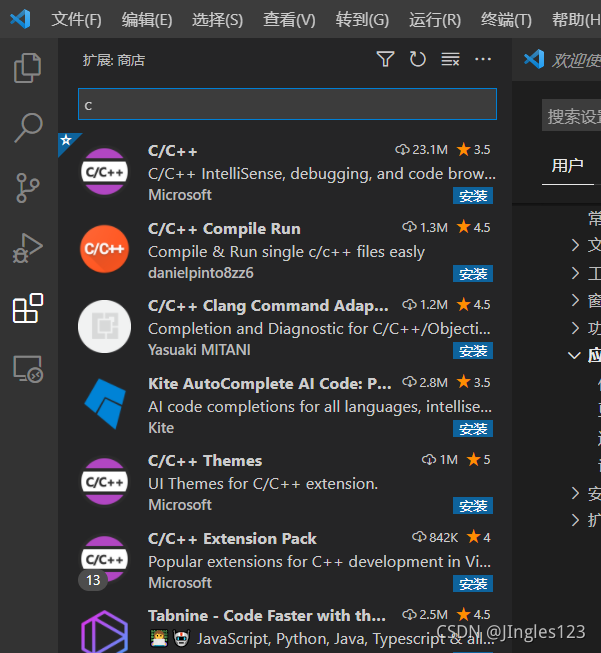Open extensions view more actions menu
Image resolution: width=601 pixels, height=653 pixels.
pyautogui.click(x=483, y=59)
